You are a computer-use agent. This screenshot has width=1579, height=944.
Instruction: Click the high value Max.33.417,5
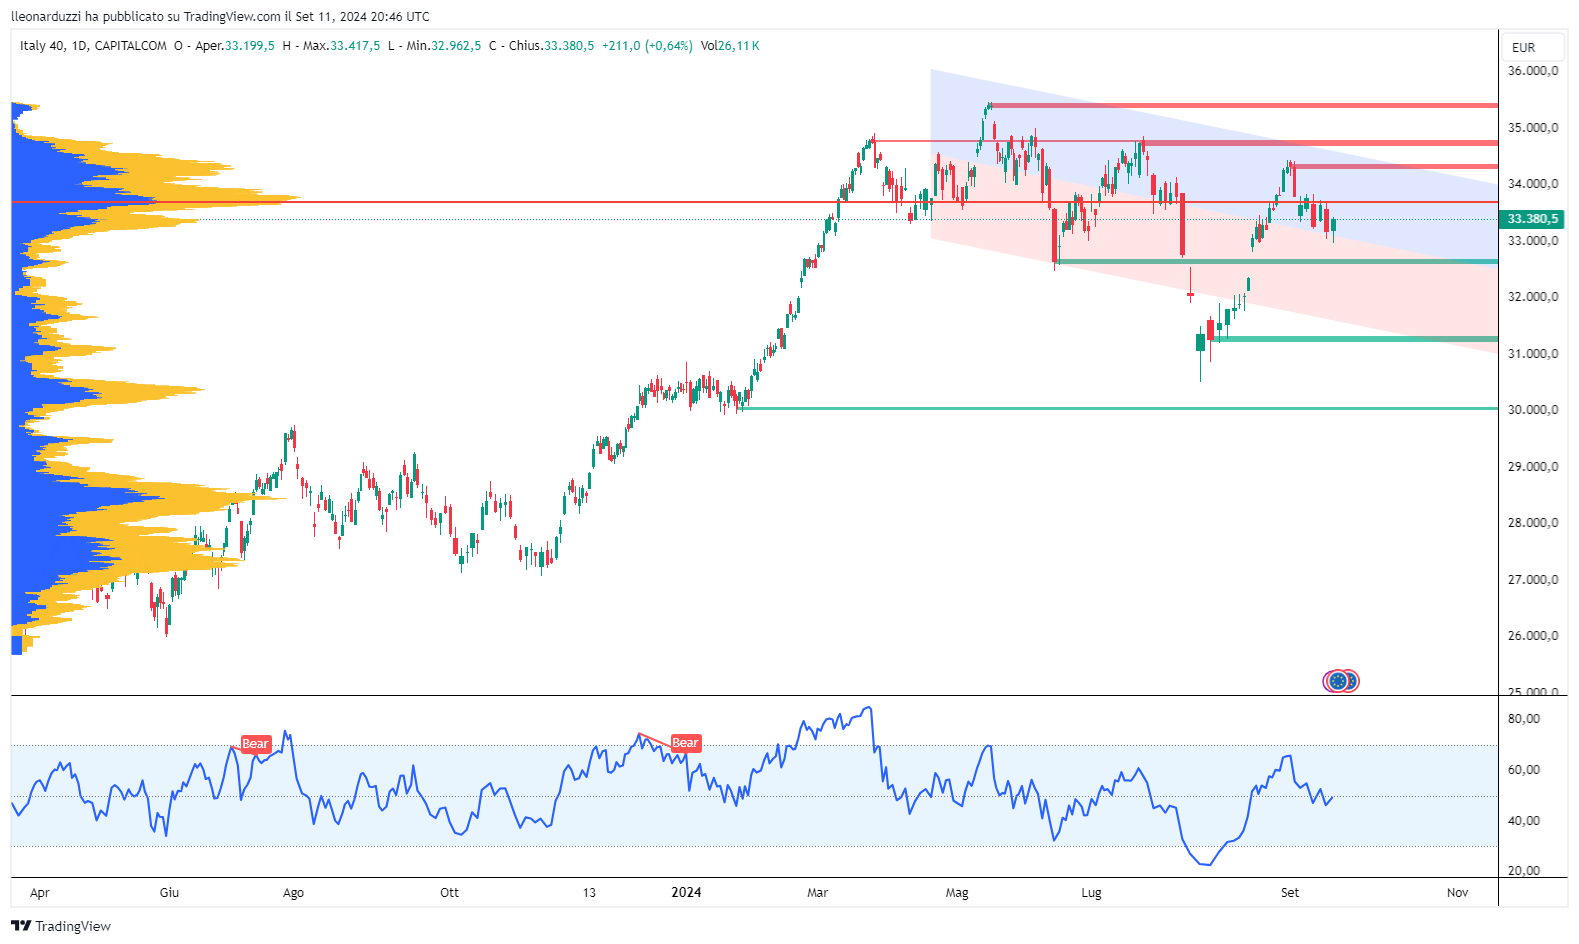(341, 46)
